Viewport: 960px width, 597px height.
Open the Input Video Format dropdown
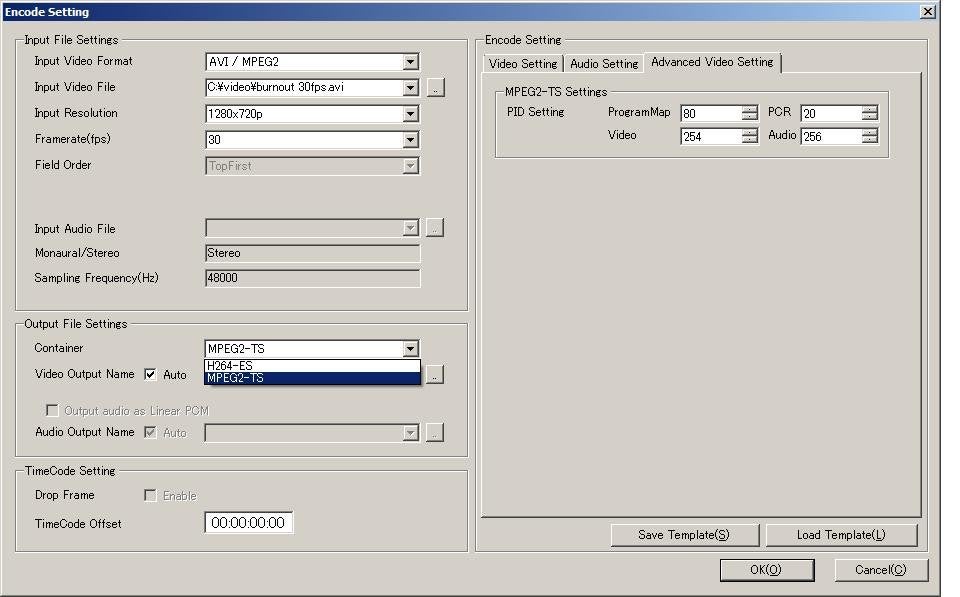point(410,62)
